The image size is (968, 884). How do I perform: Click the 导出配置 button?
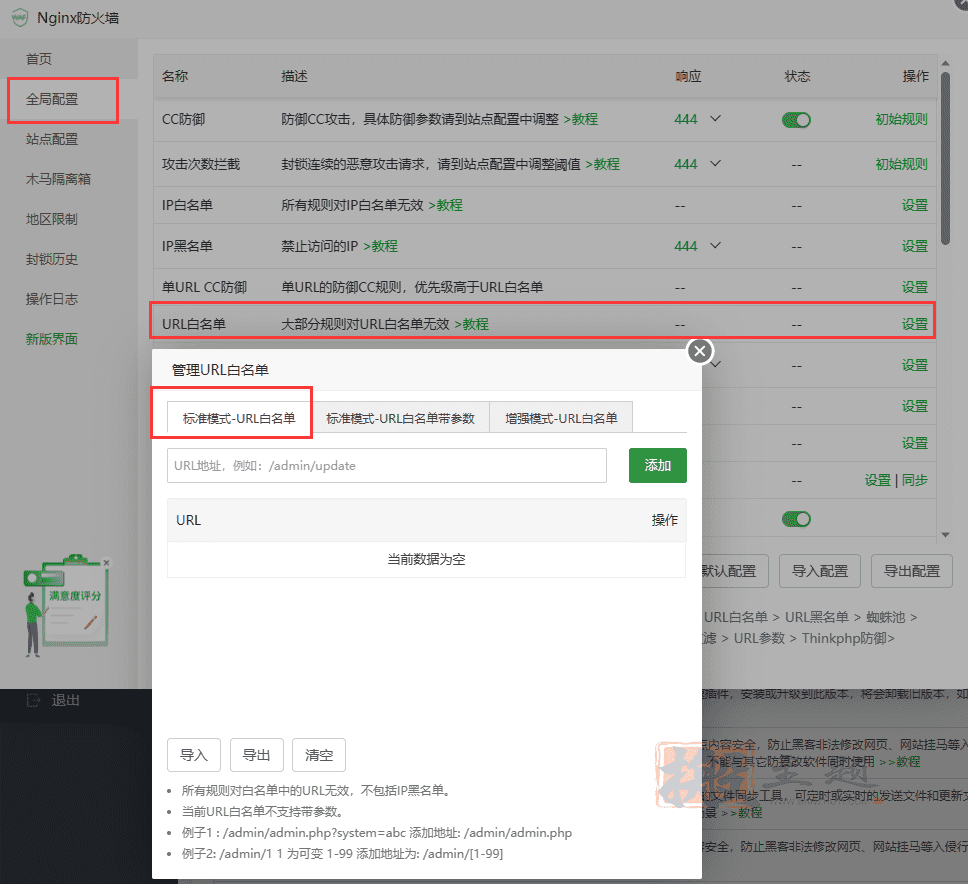[x=912, y=571]
